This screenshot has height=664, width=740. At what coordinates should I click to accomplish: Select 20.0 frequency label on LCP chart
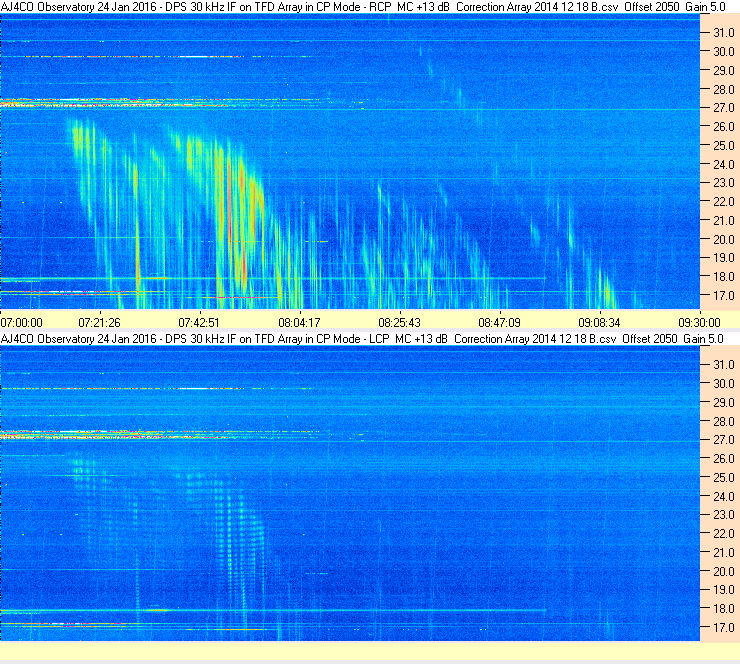(724, 572)
